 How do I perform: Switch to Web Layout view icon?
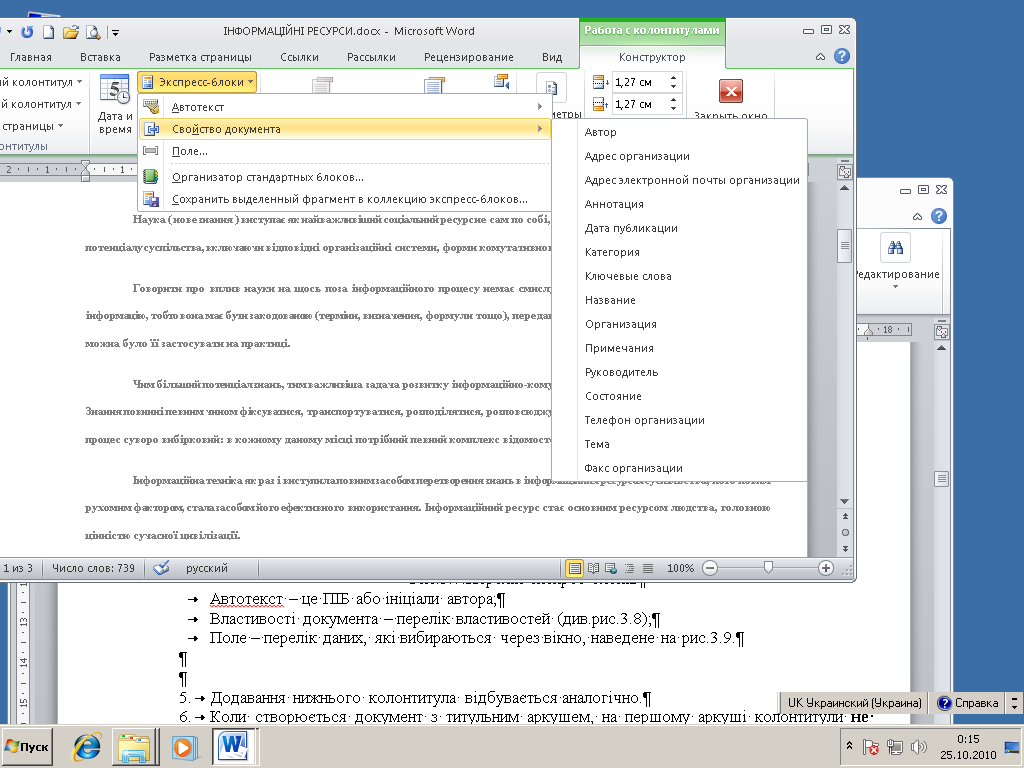click(x=611, y=568)
